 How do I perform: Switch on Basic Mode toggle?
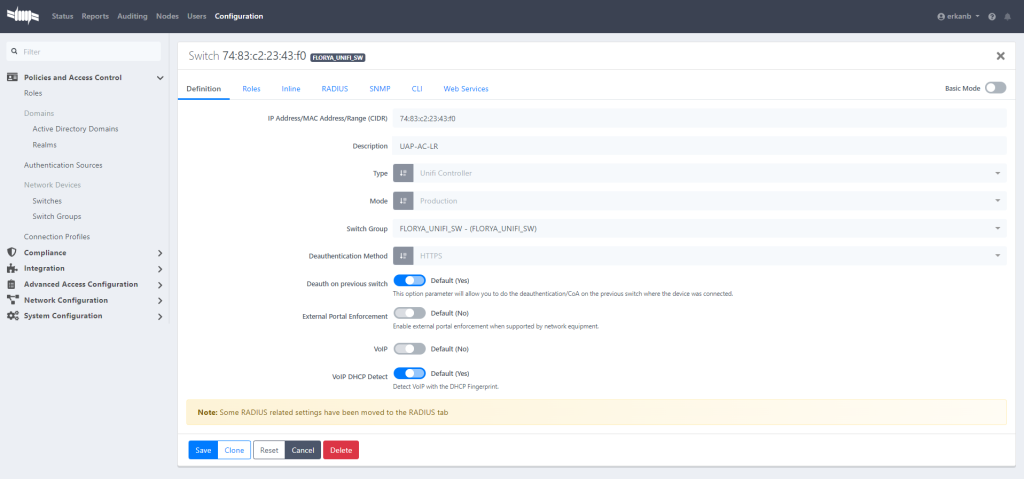point(995,88)
